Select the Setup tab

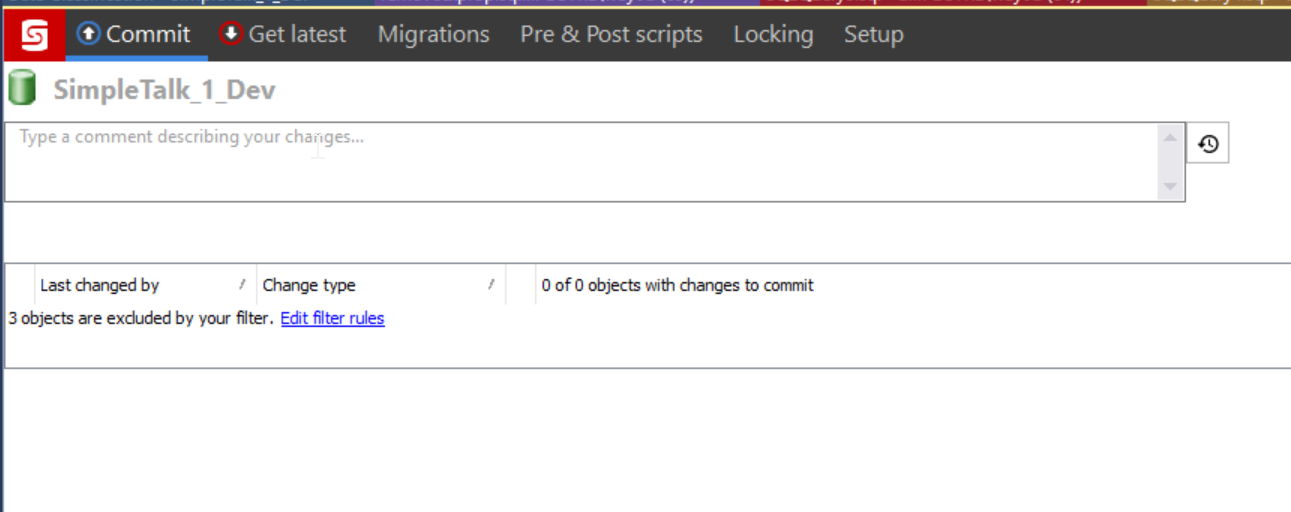click(x=873, y=34)
